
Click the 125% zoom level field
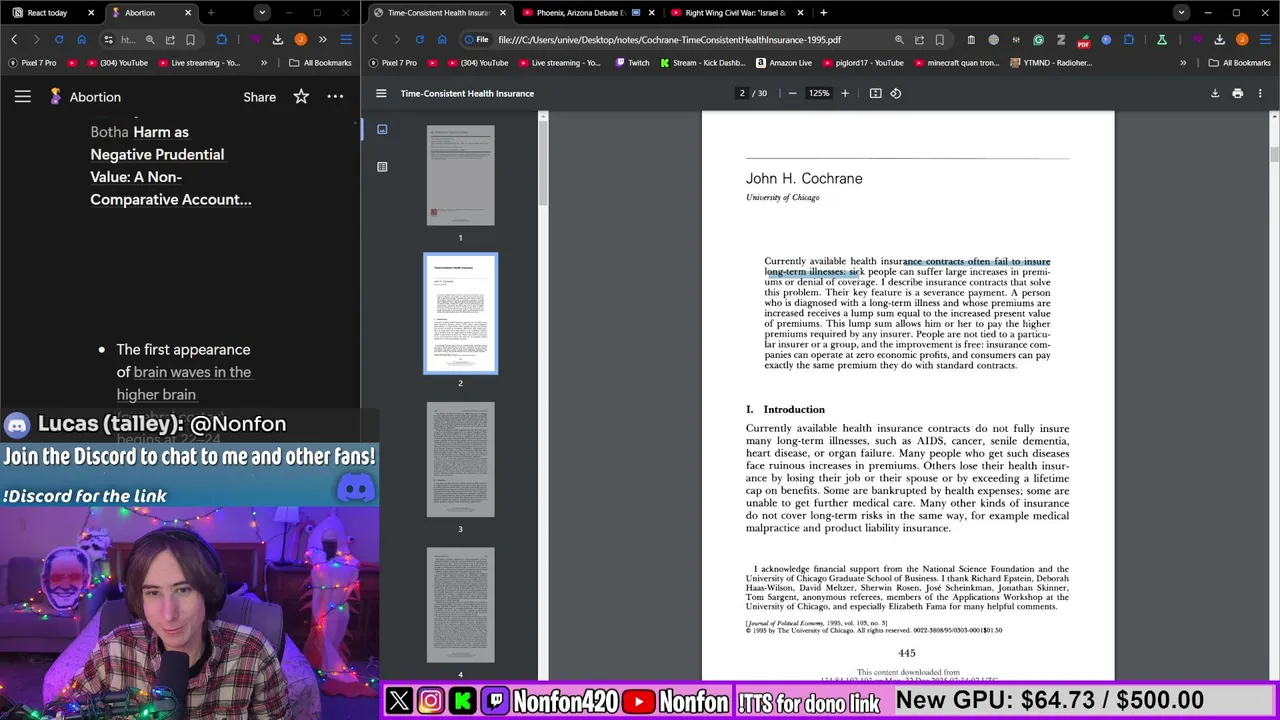click(819, 93)
